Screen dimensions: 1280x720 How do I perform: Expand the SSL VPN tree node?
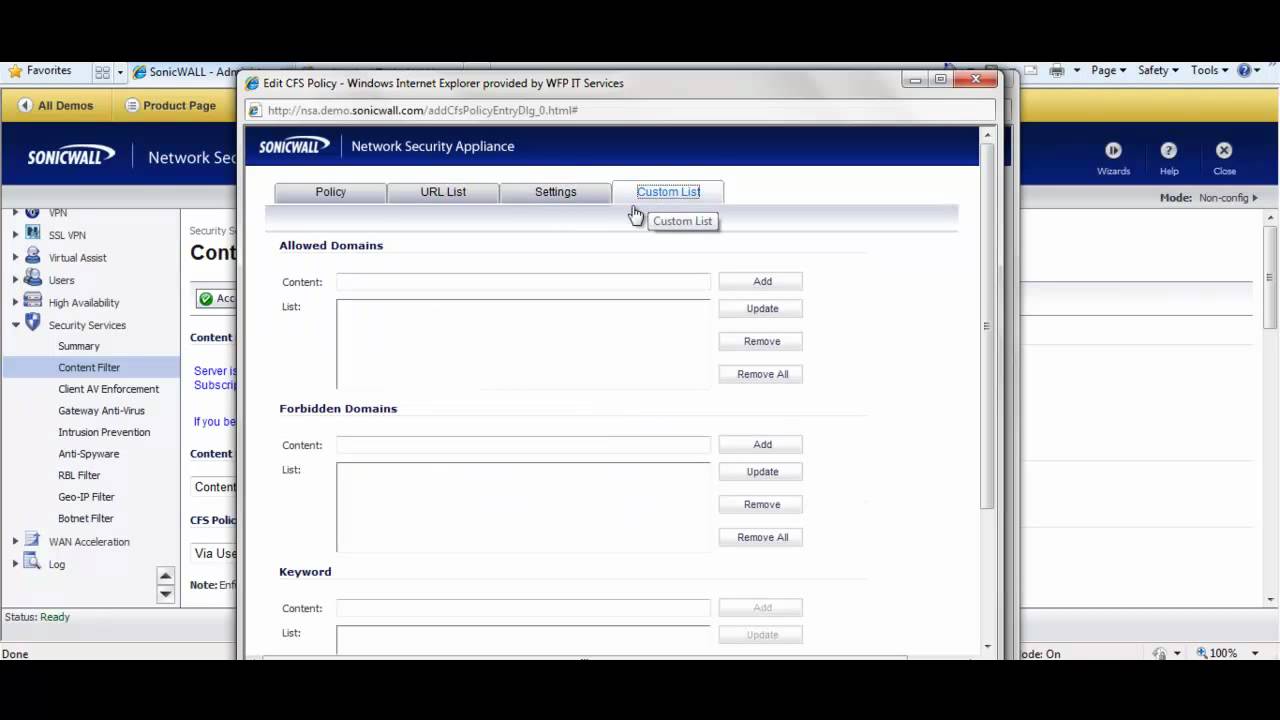click(15, 235)
